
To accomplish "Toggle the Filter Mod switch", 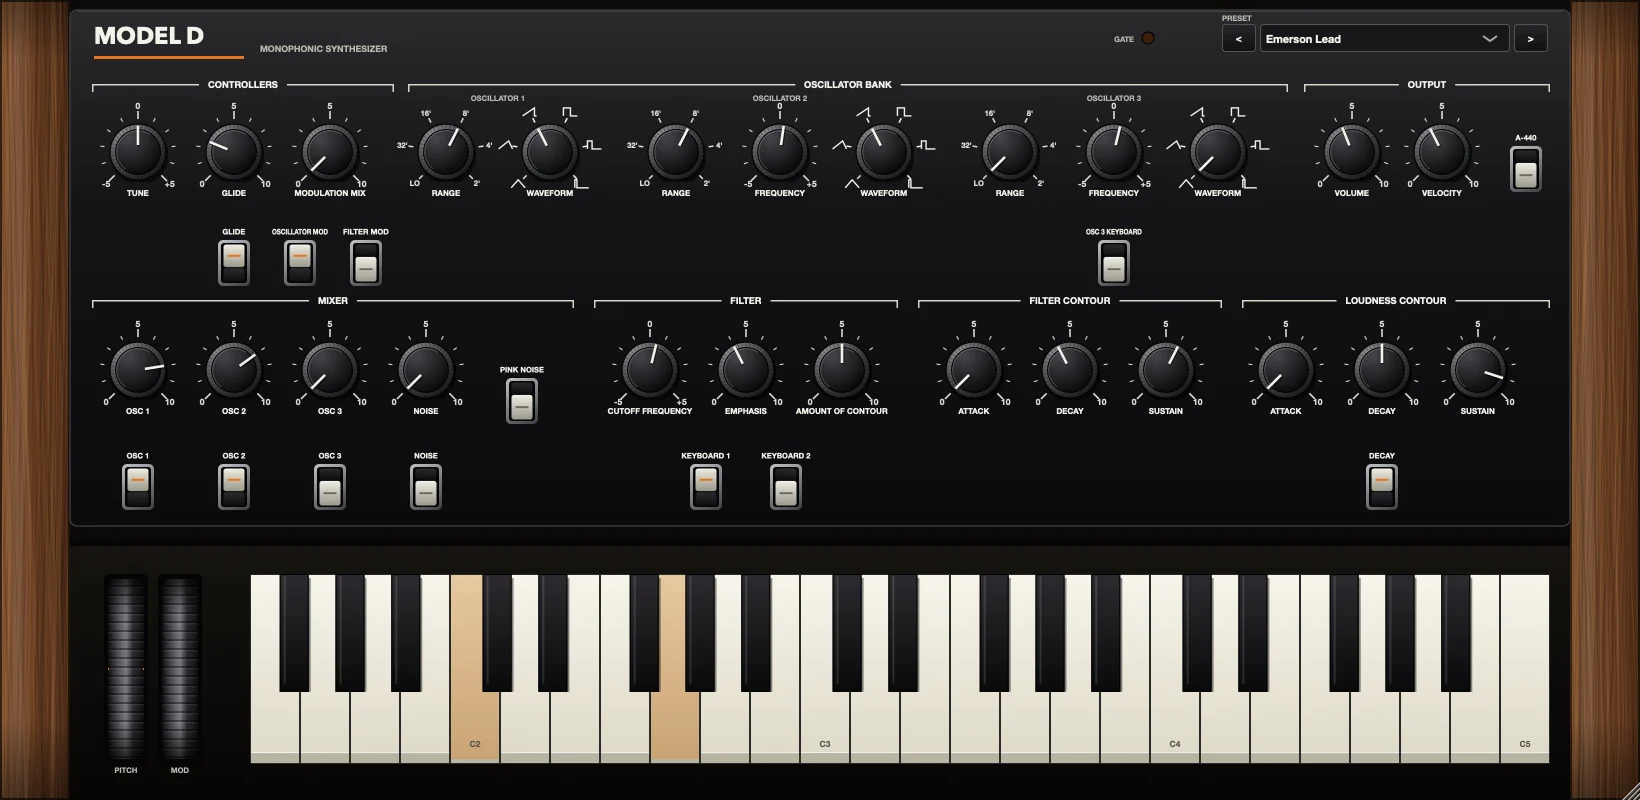I will pos(366,263).
